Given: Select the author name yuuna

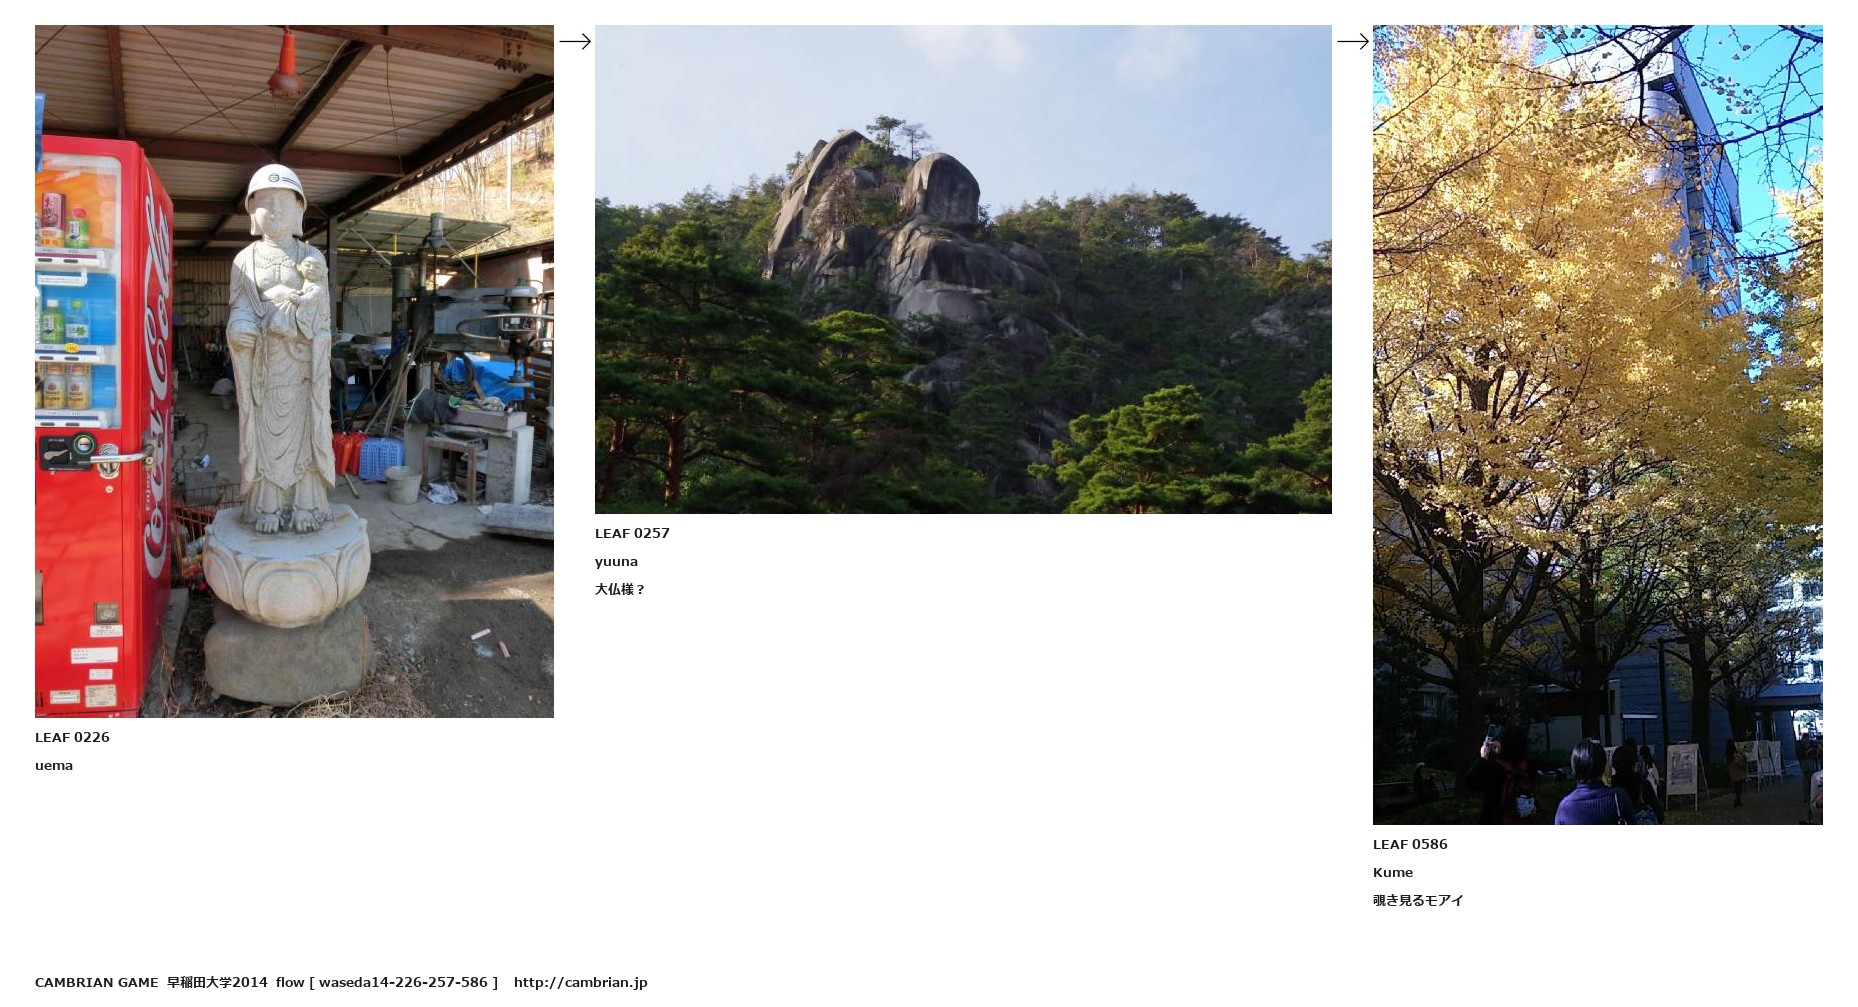Looking at the screenshot, I should (616, 561).
